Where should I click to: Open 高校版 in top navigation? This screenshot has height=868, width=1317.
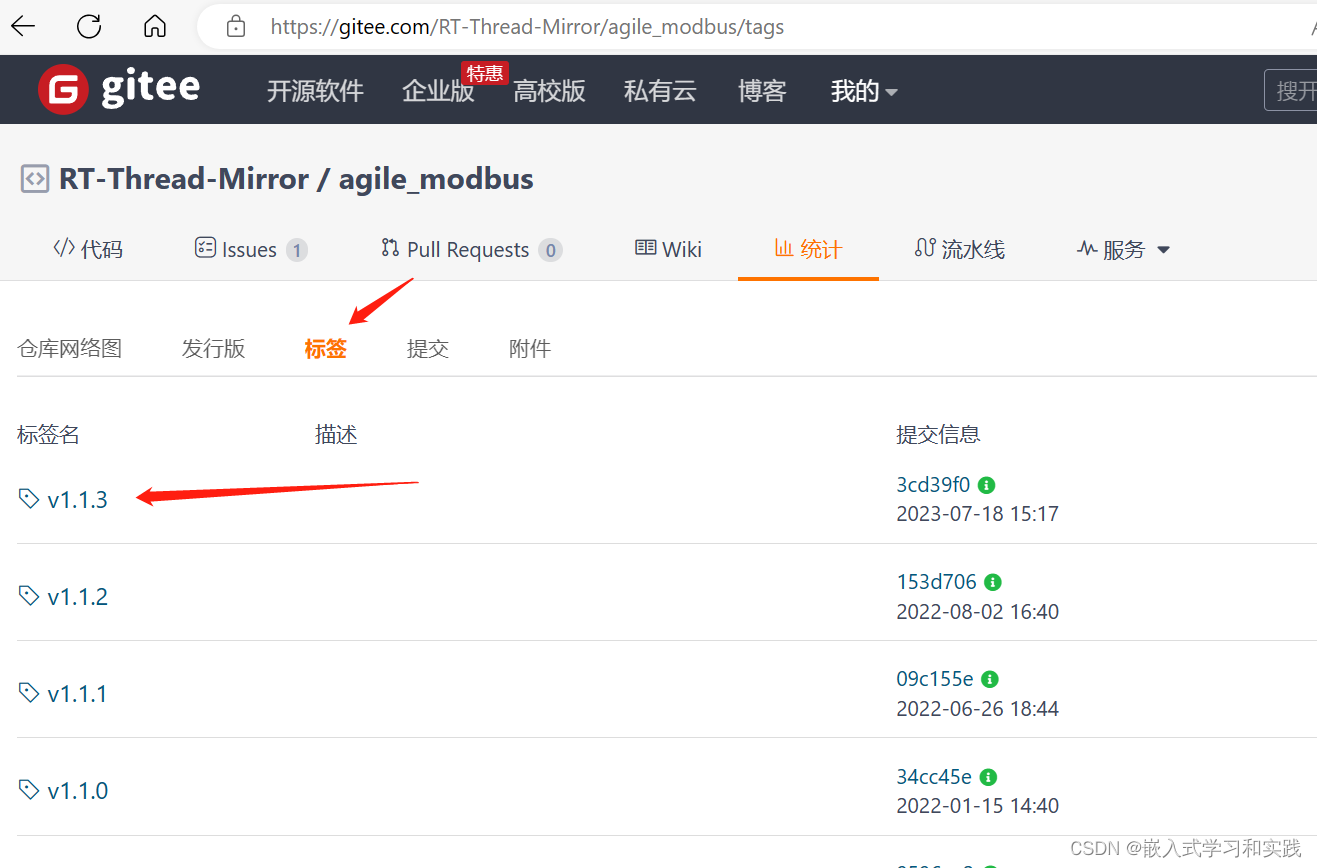coord(549,92)
